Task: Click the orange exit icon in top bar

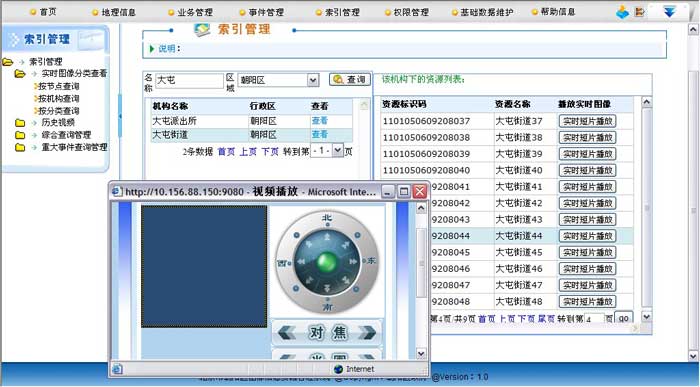Action: click(640, 12)
